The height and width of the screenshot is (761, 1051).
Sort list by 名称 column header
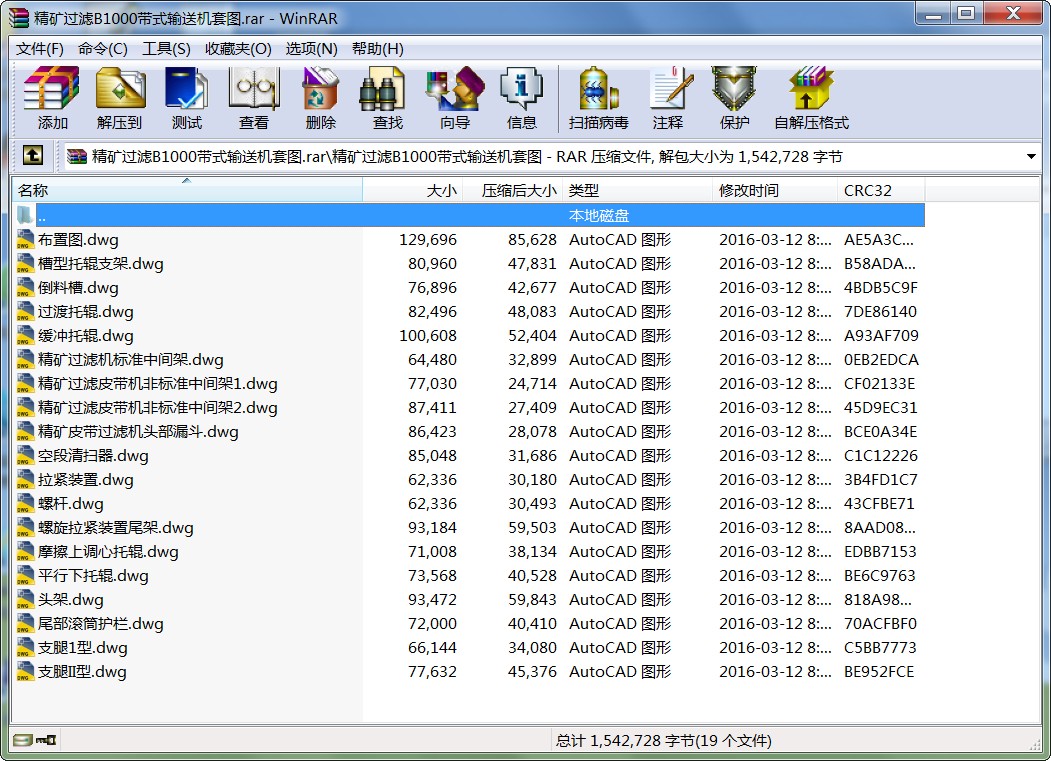point(186,190)
